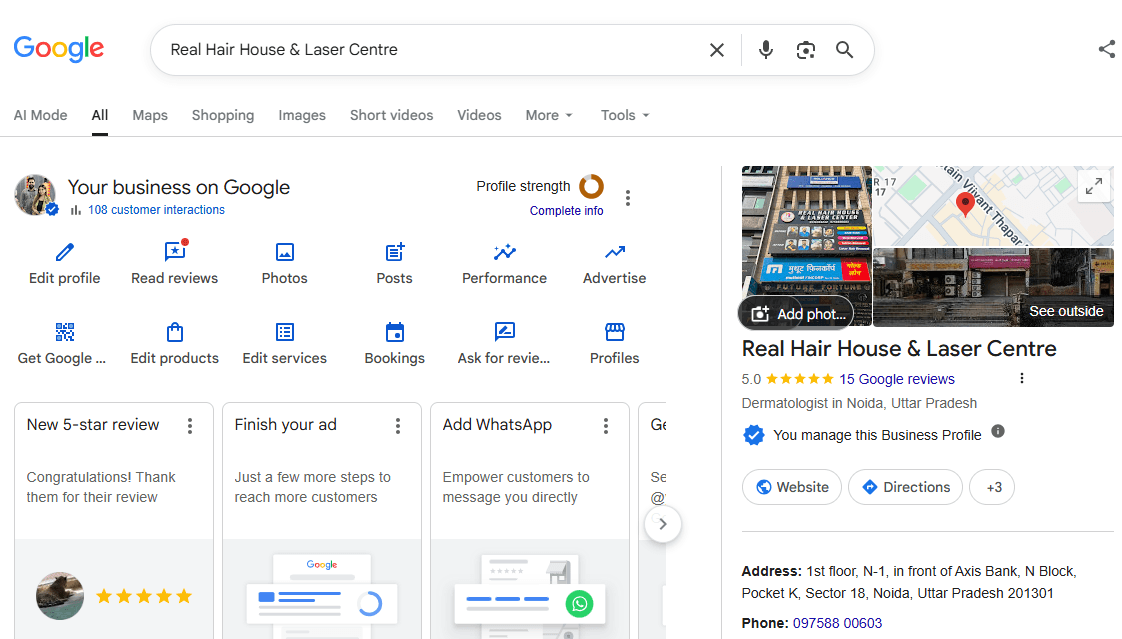This screenshot has height=639, width=1122.
Task: Open the Bookings calendar icon
Action: [x=395, y=332]
